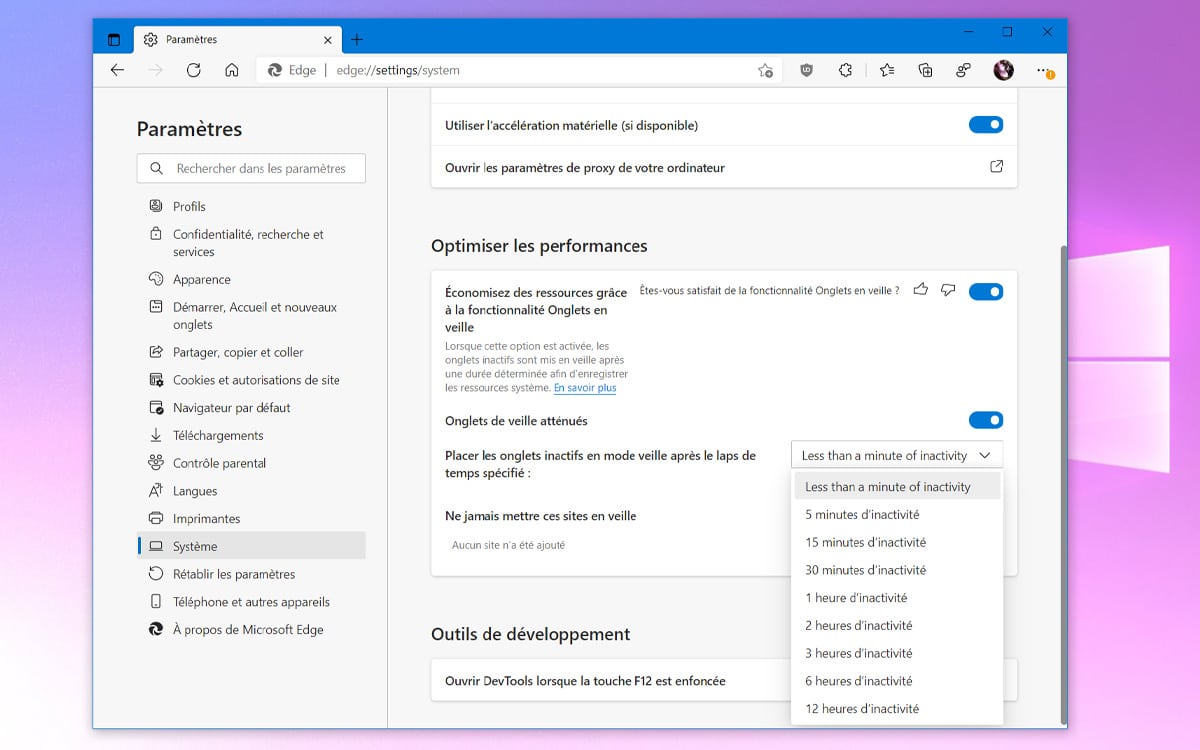Image resolution: width=1200 pixels, height=750 pixels.
Task: Open Collections from the toolbar
Action: tap(925, 70)
